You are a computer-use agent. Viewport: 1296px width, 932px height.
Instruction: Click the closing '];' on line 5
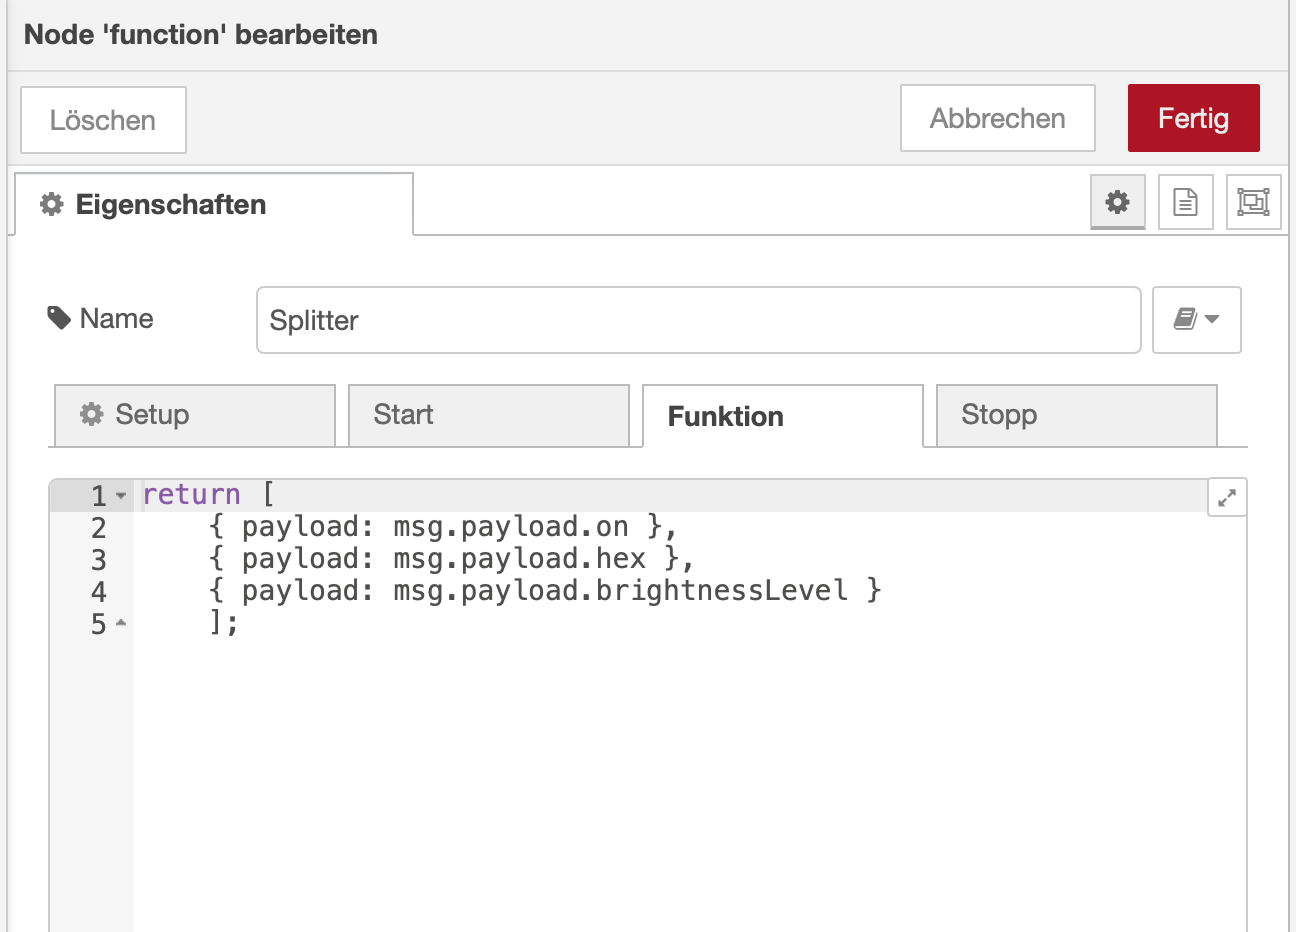click(x=224, y=623)
